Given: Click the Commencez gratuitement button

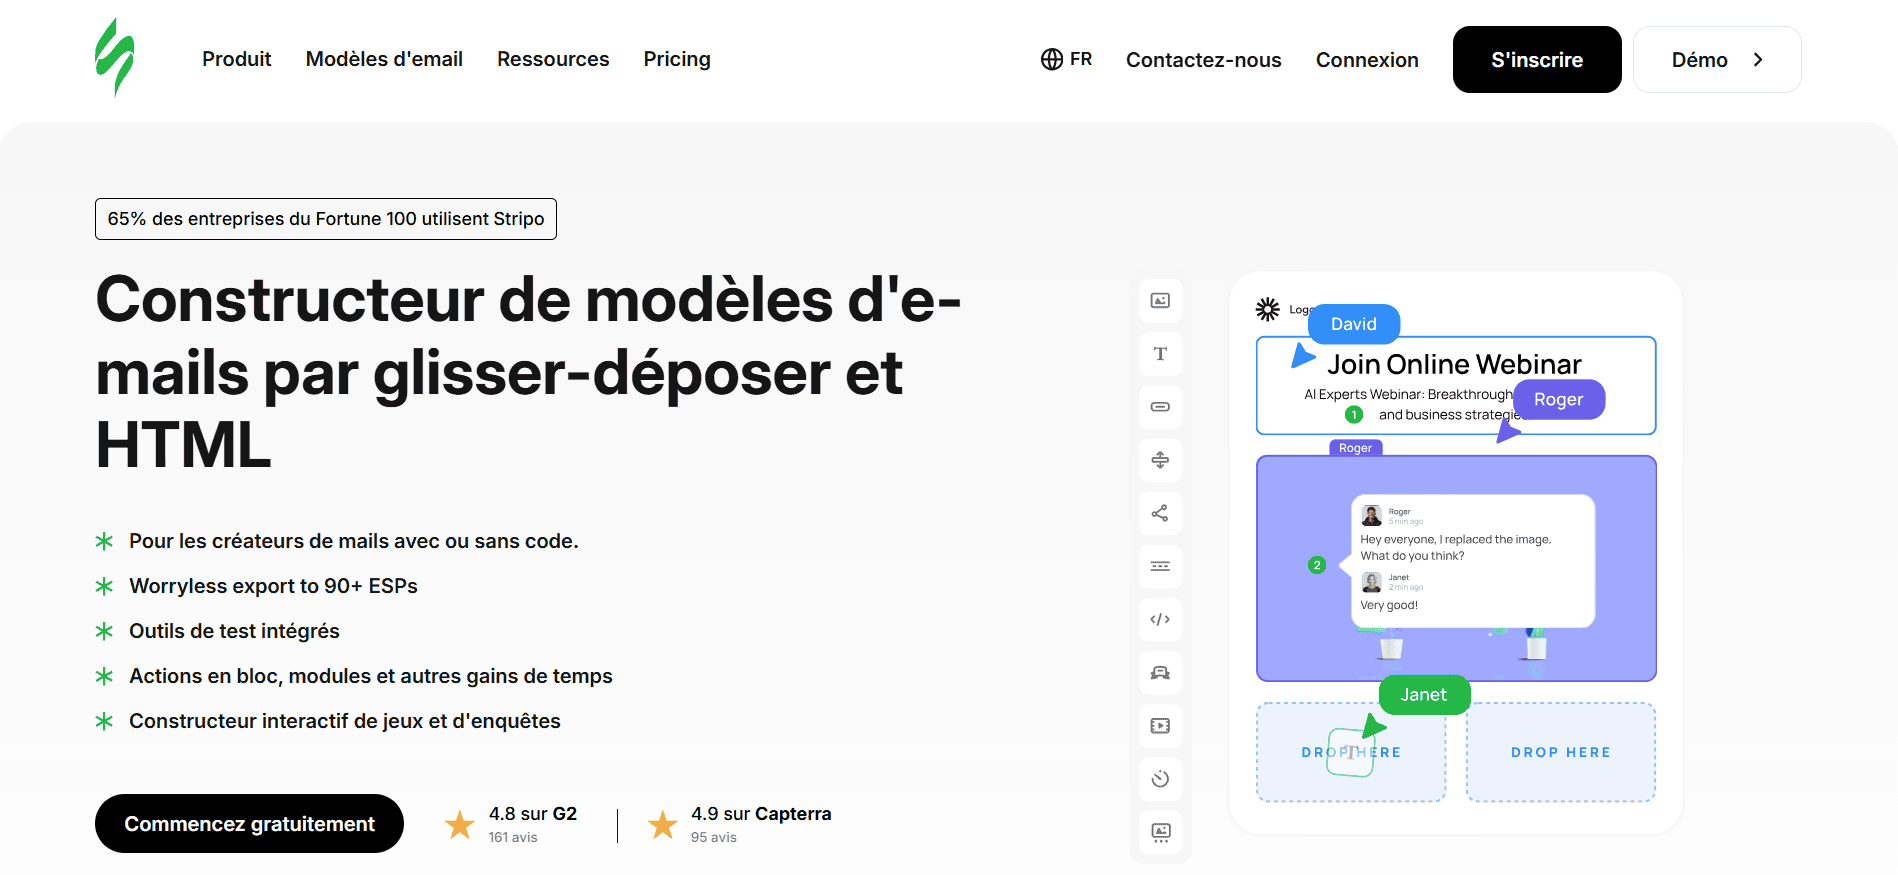Looking at the screenshot, I should pyautogui.click(x=249, y=824).
